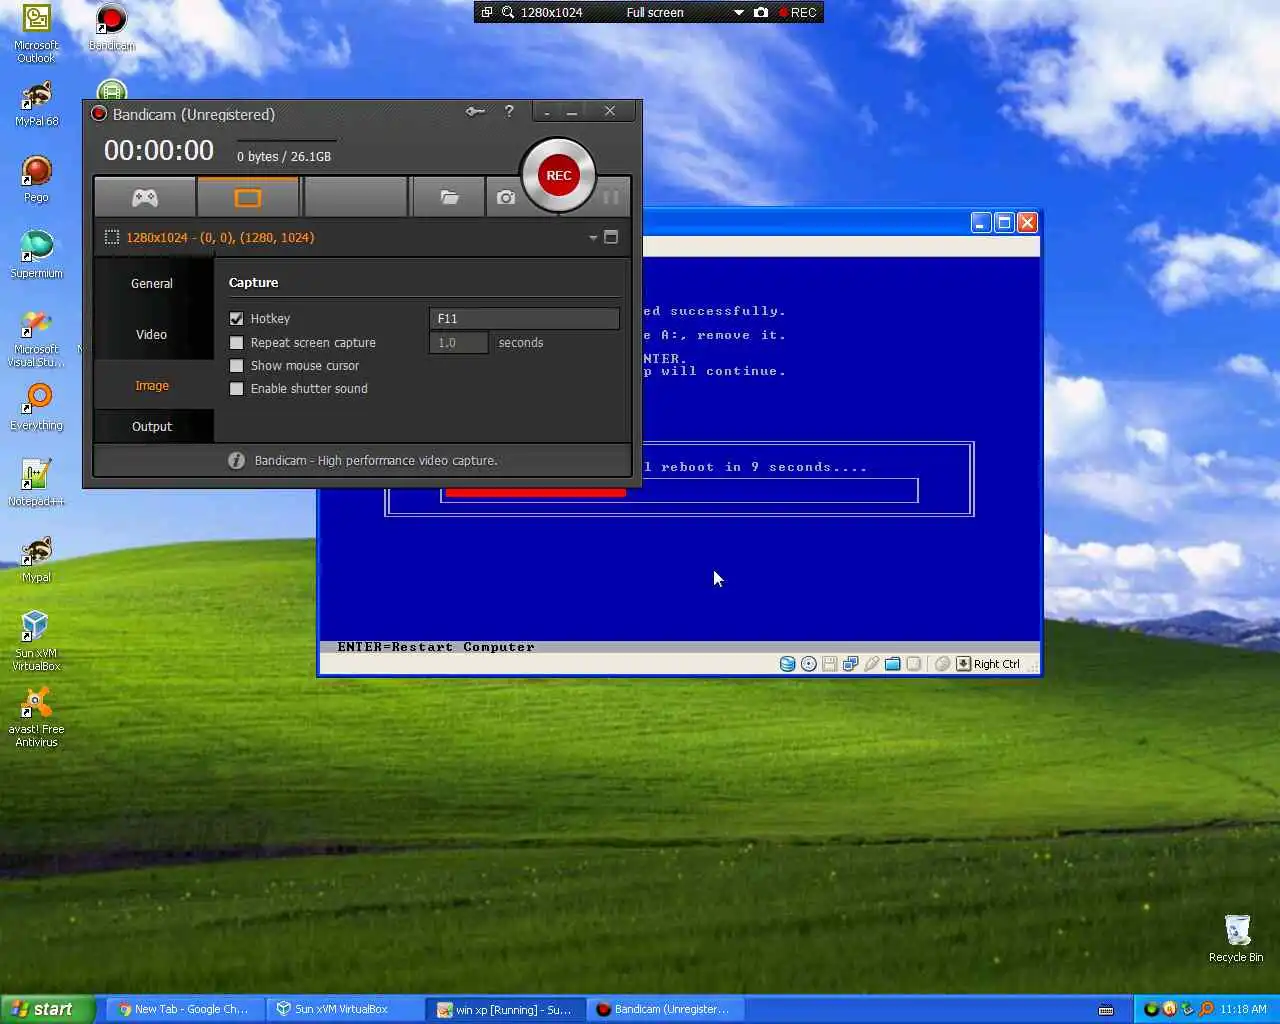
Task: Open the Mypal desktop shortcut
Action: click(37, 559)
